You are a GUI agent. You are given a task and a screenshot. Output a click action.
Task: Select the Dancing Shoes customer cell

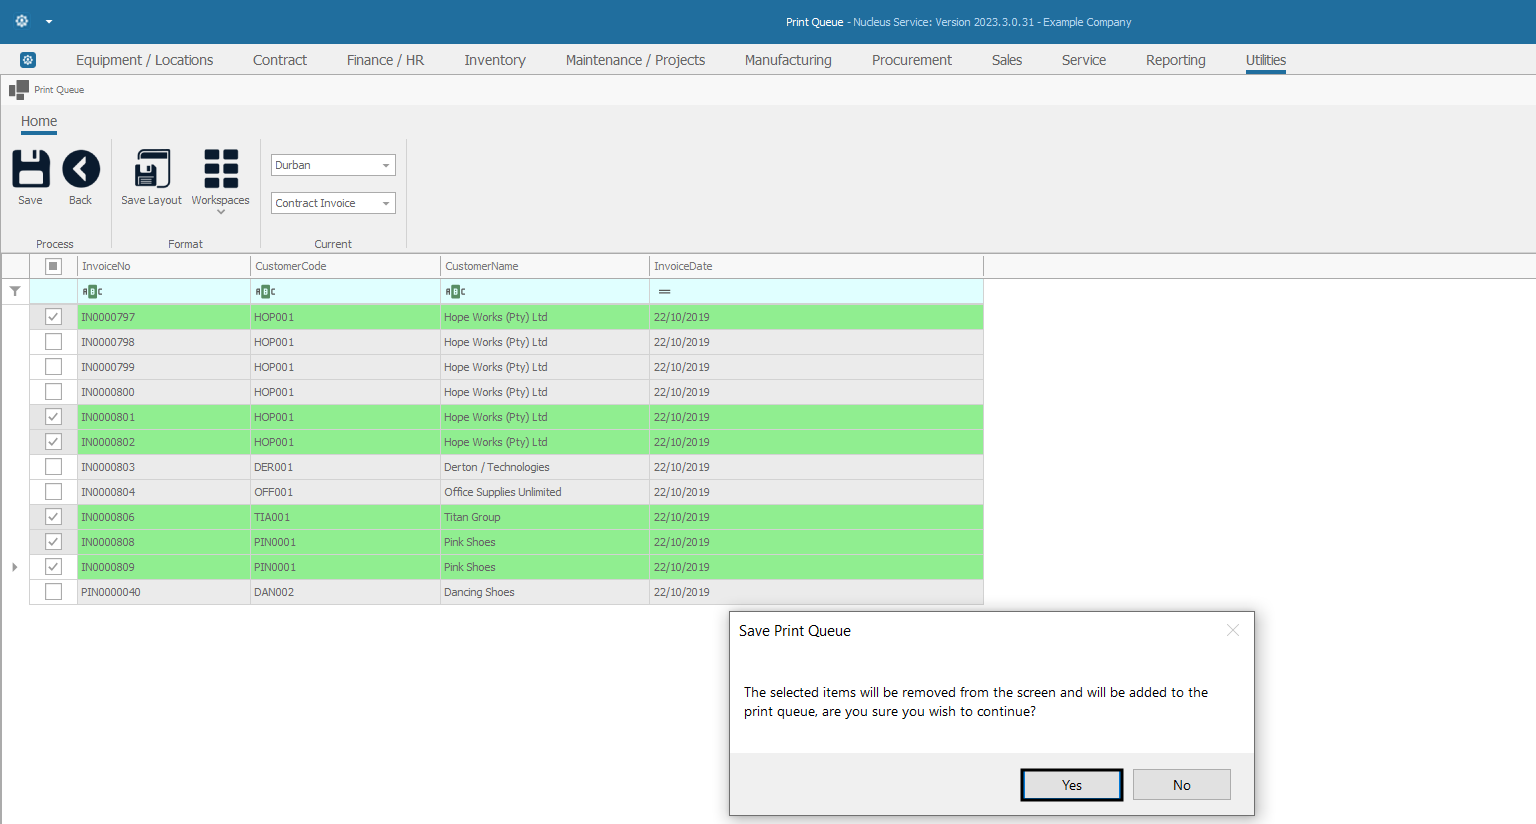pyautogui.click(x=545, y=592)
